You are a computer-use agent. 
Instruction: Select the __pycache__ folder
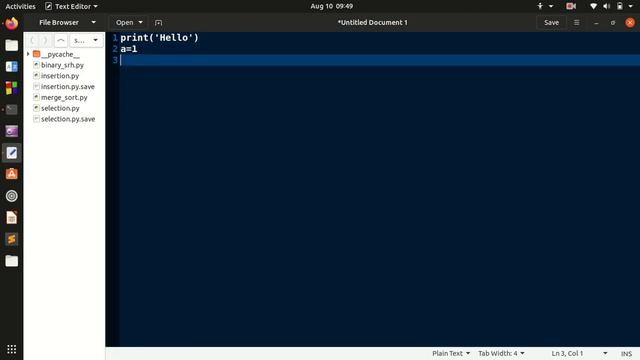click(x=60, y=54)
